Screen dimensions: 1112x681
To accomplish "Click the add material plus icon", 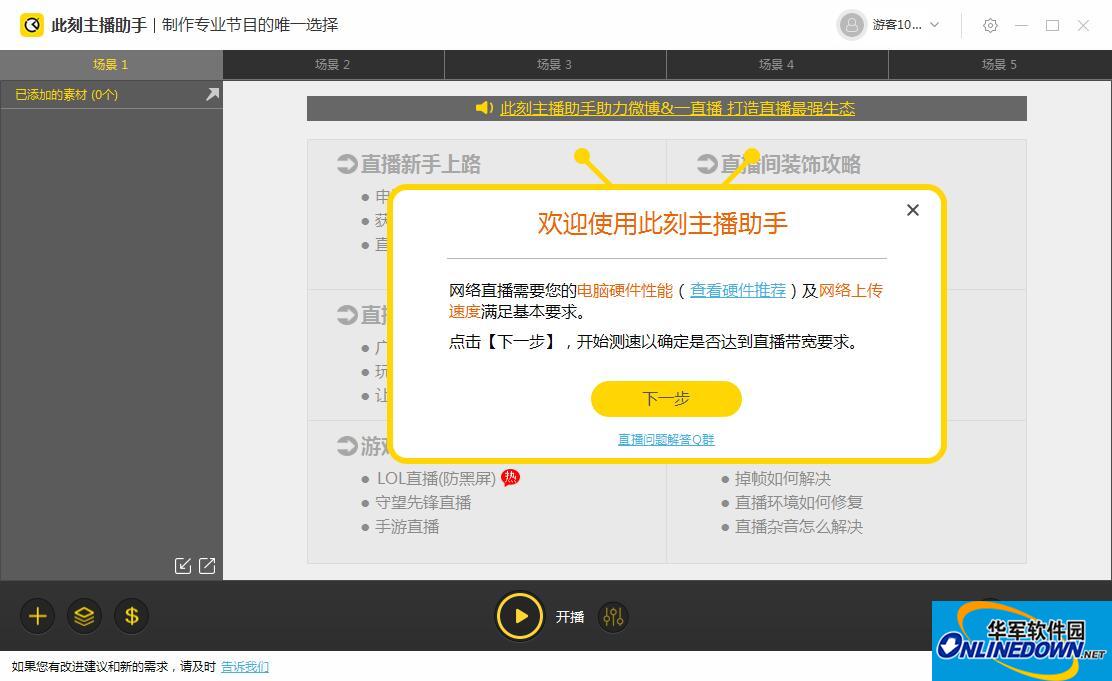I will tap(38, 616).
